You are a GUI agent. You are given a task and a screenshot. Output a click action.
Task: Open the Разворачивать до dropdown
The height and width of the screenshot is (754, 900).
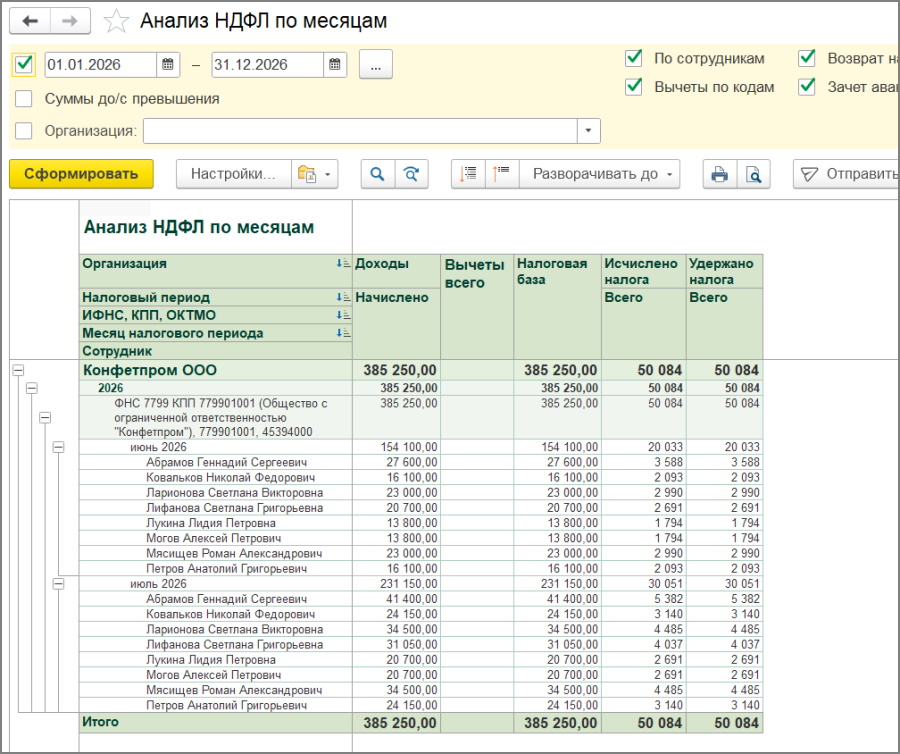(600, 174)
